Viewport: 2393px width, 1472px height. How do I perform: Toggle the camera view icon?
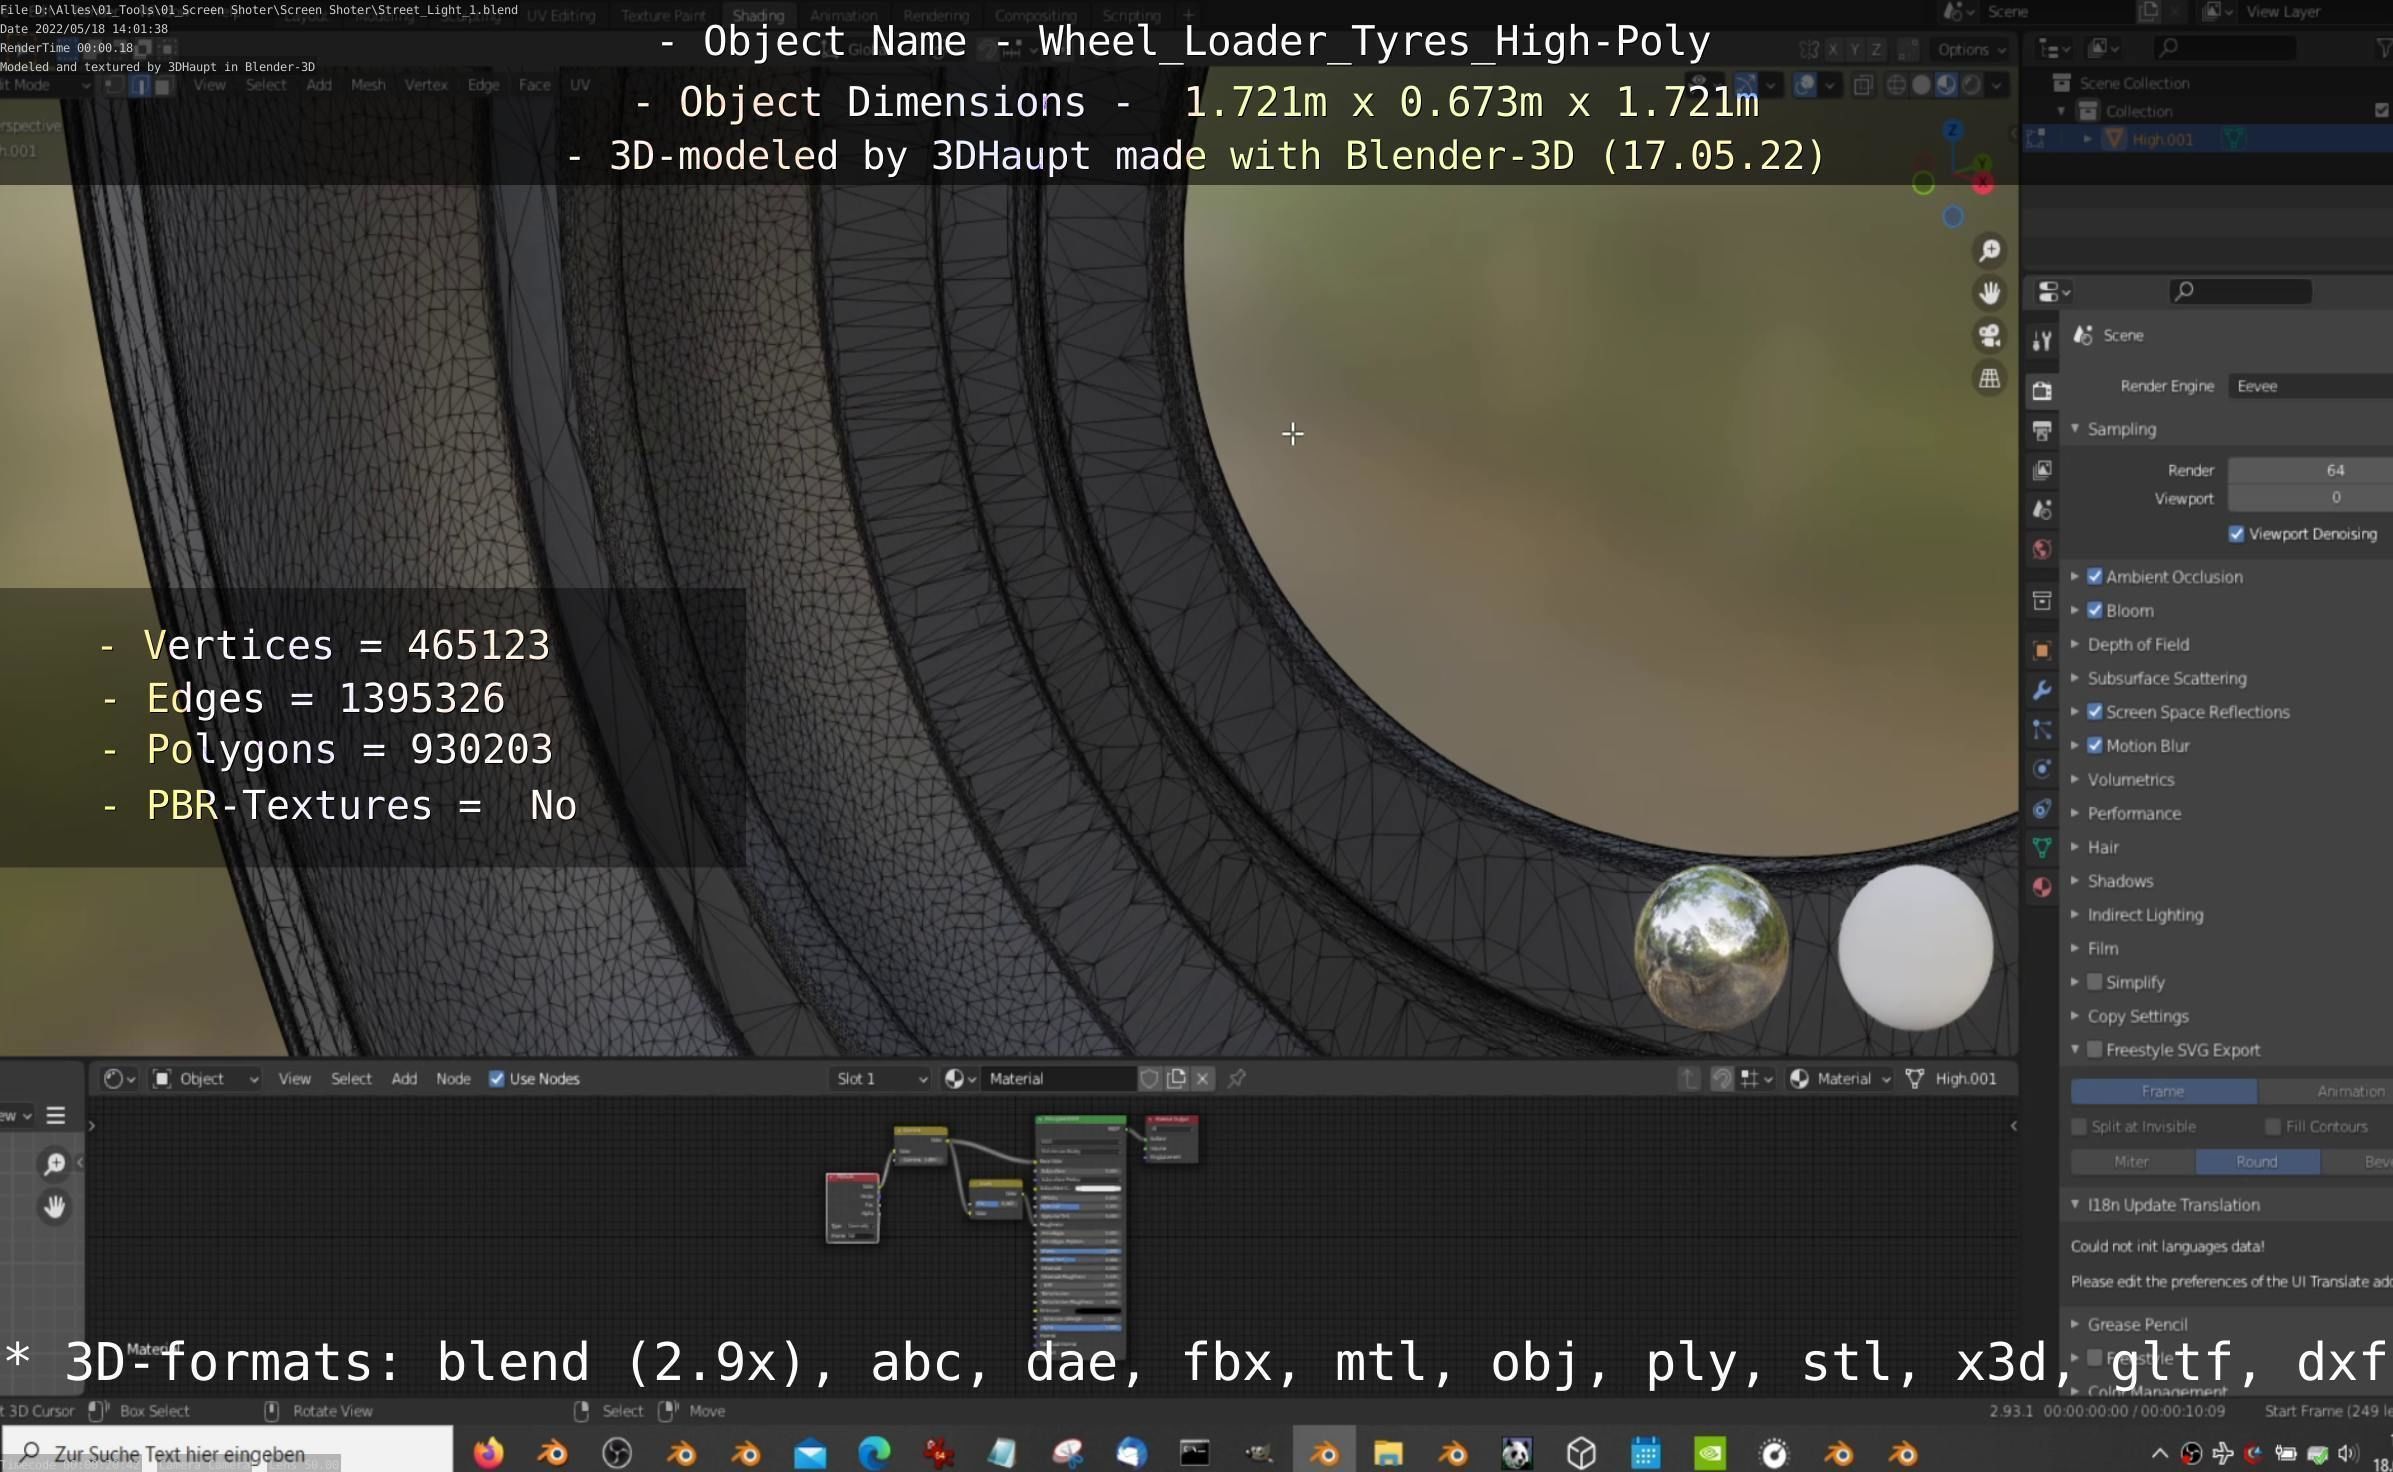point(1989,336)
